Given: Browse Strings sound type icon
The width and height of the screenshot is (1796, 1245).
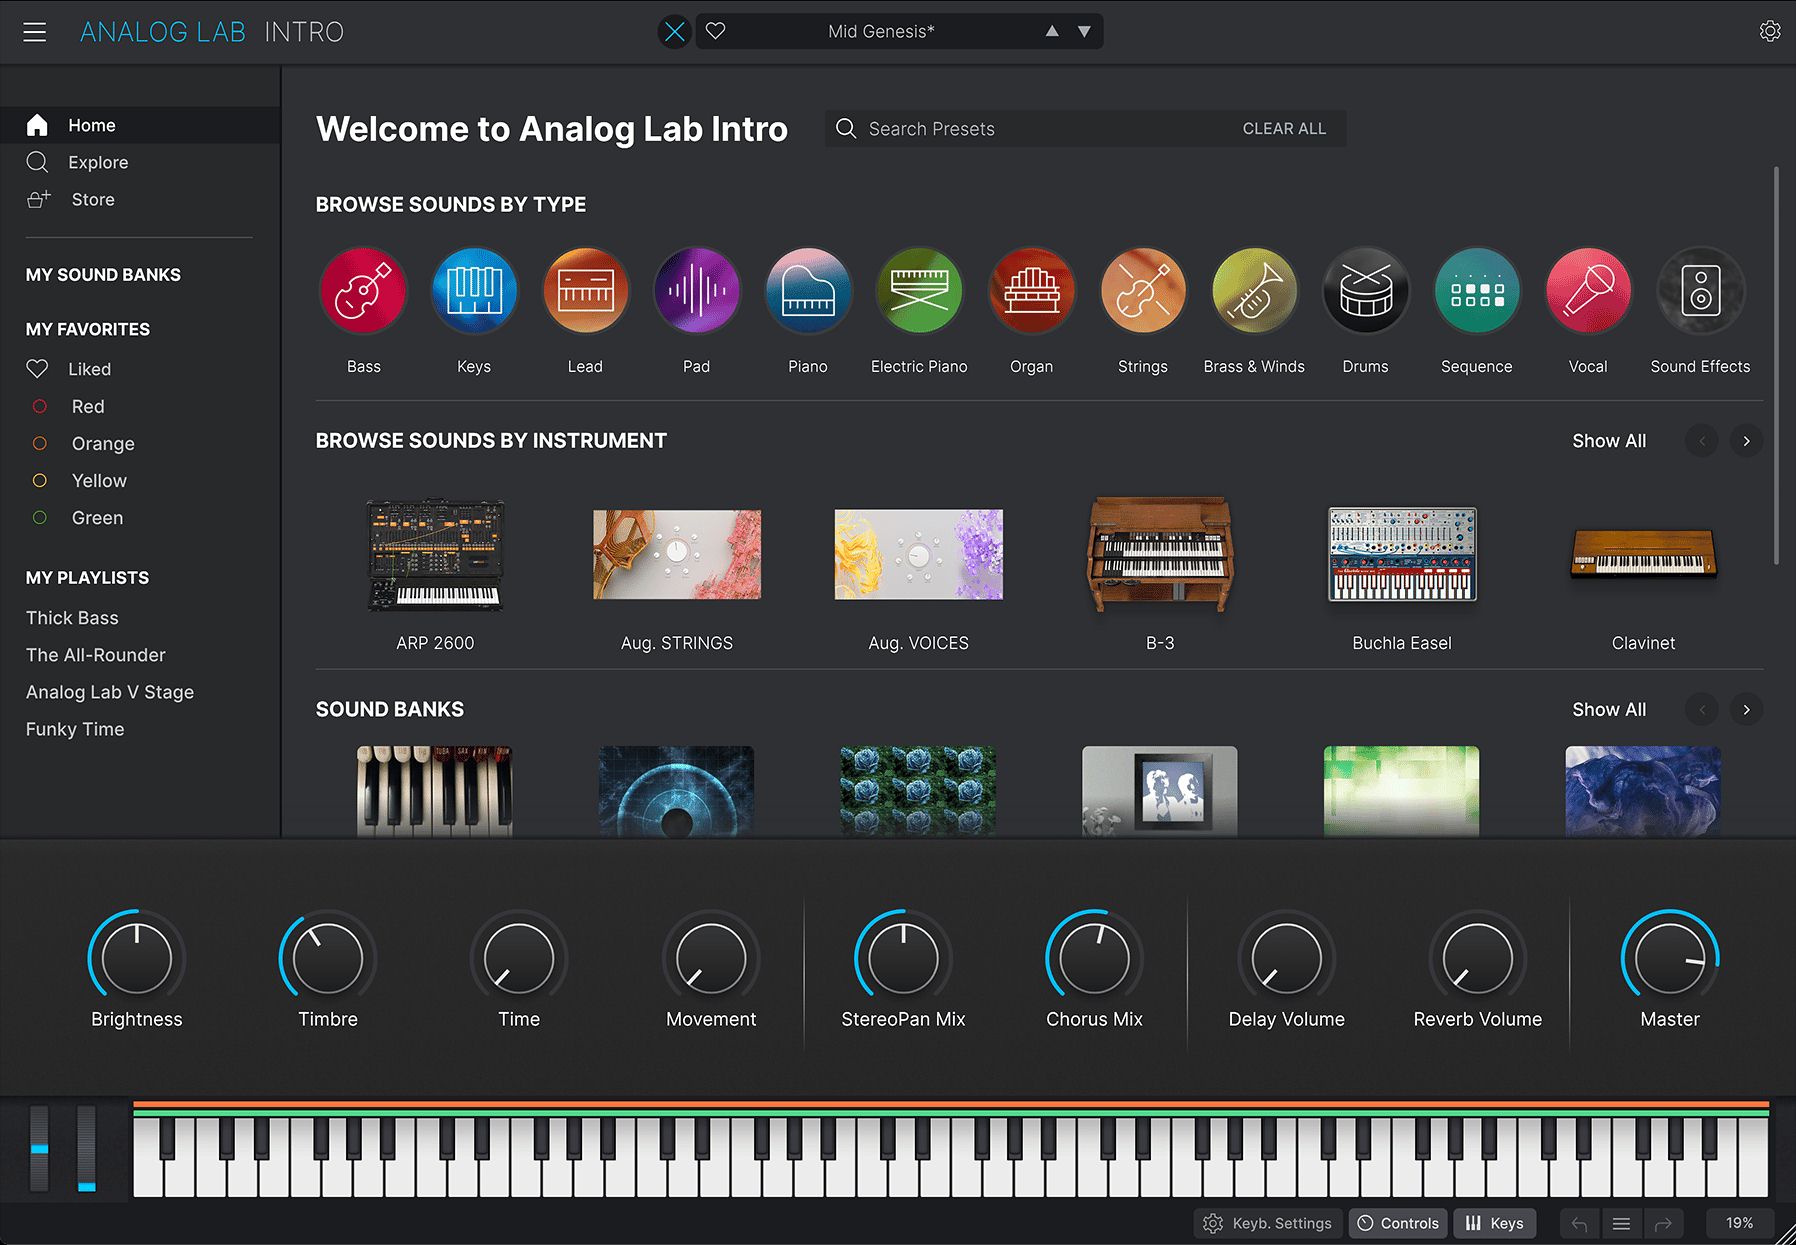Looking at the screenshot, I should (x=1143, y=291).
